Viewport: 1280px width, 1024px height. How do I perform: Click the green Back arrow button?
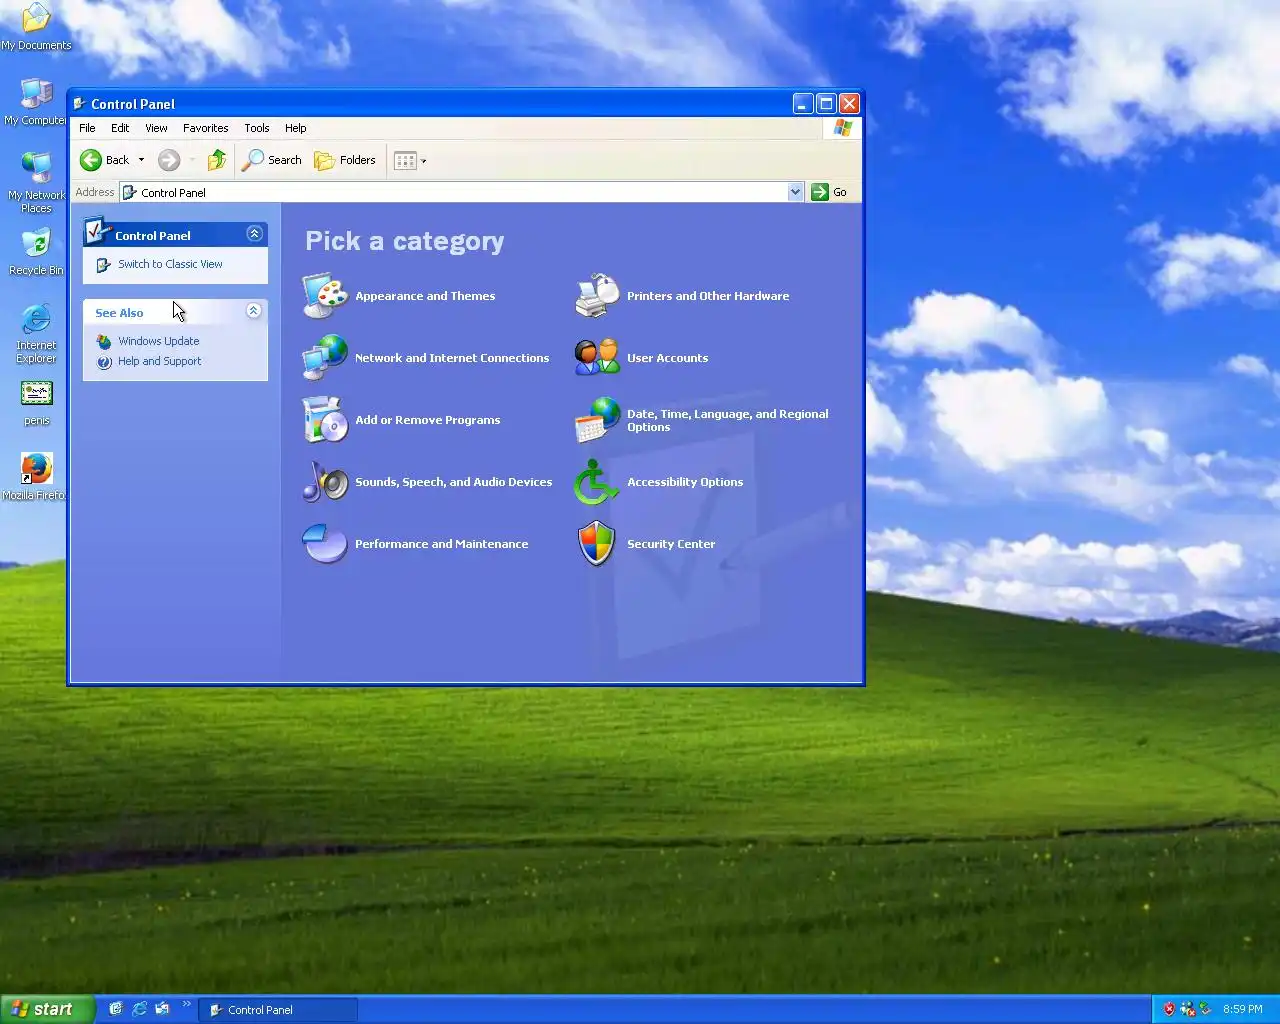[91, 160]
